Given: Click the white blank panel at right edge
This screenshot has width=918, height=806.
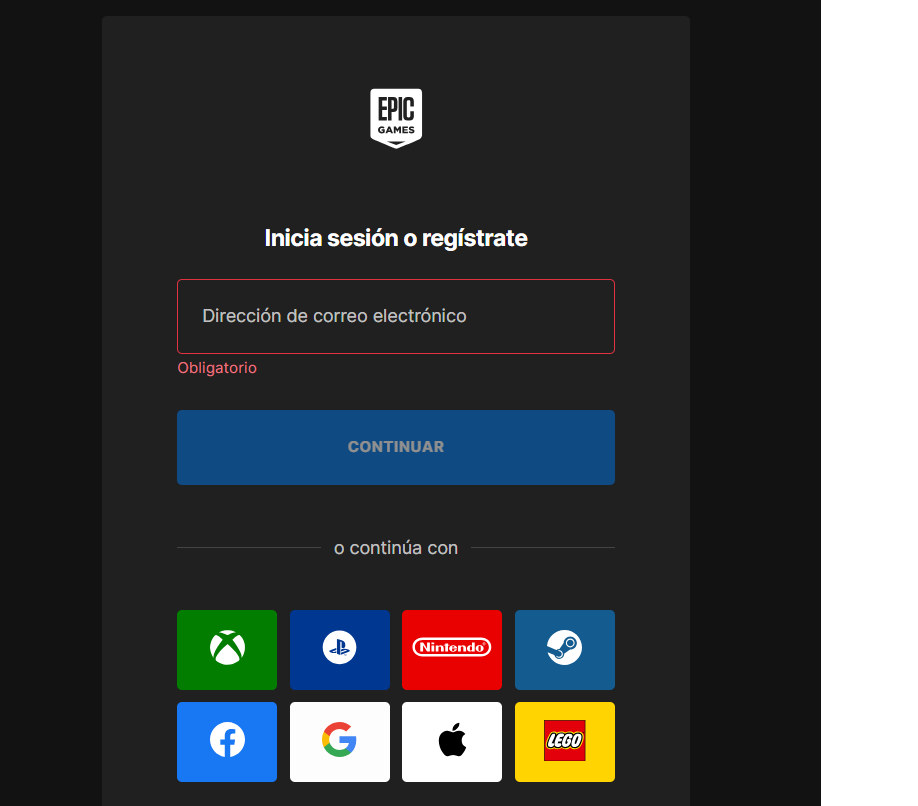Looking at the screenshot, I should [869, 403].
